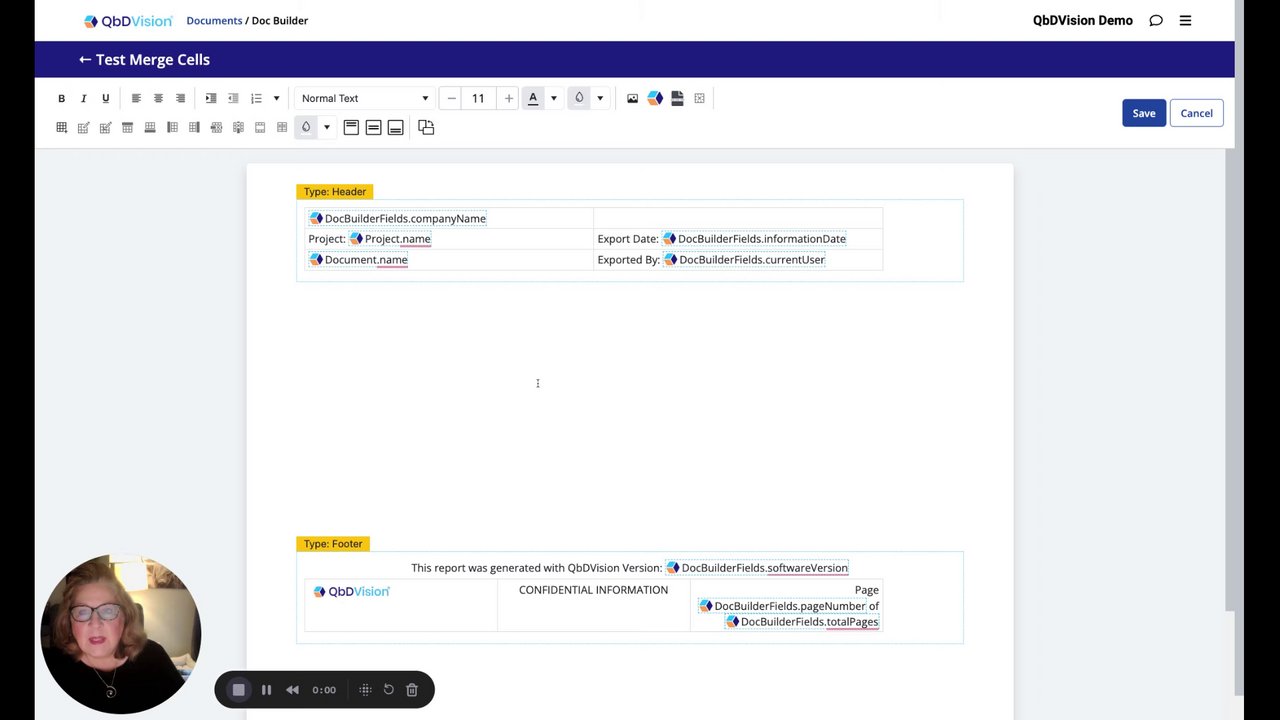The image size is (1280, 720).
Task: Toggle italic formatting
Action: tap(83, 98)
